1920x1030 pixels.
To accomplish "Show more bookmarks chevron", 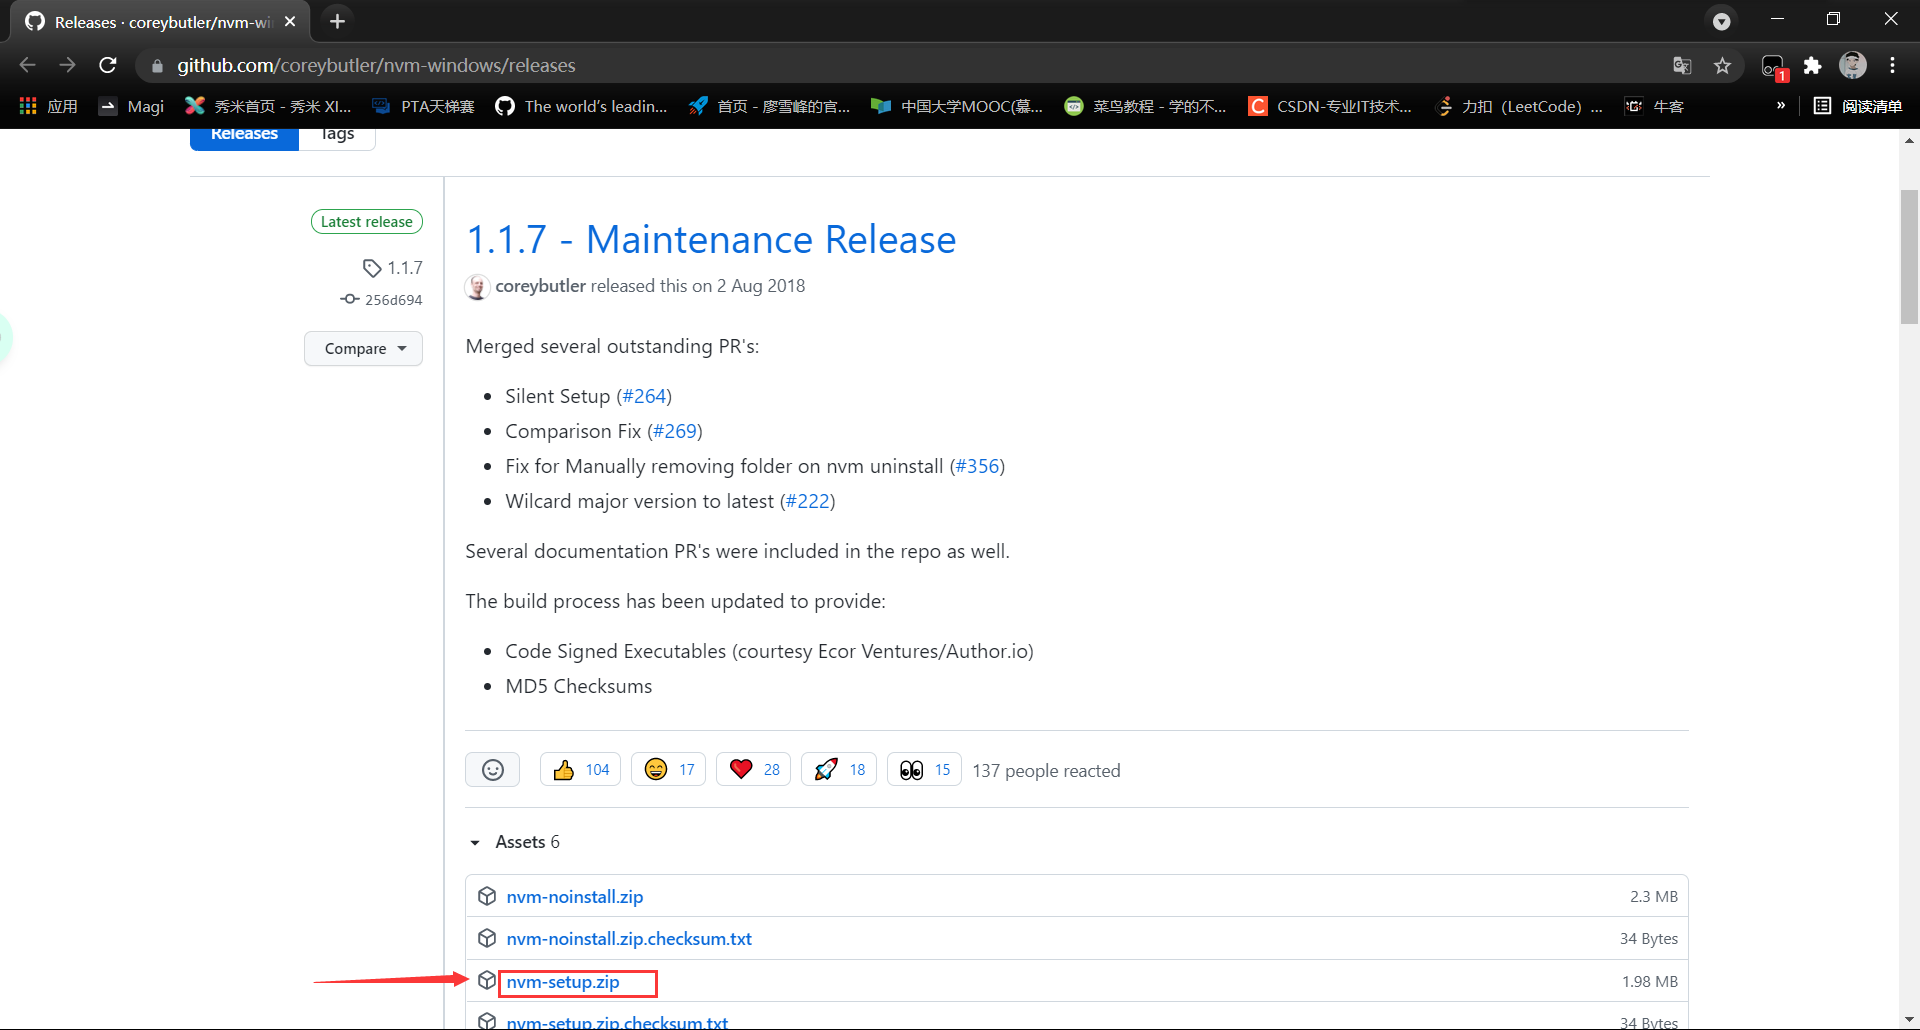I will (x=1781, y=105).
